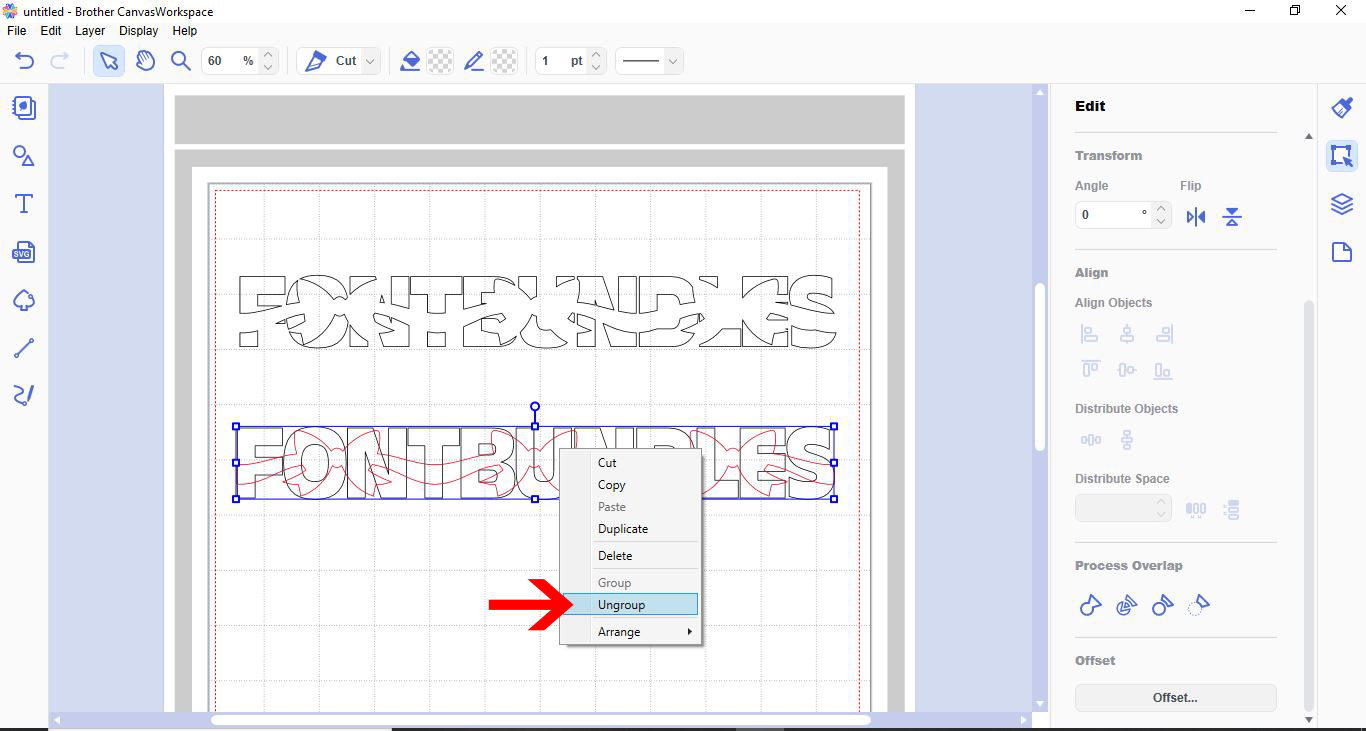
Task: Click the Subtract overlap icon
Action: pyautogui.click(x=1162, y=605)
